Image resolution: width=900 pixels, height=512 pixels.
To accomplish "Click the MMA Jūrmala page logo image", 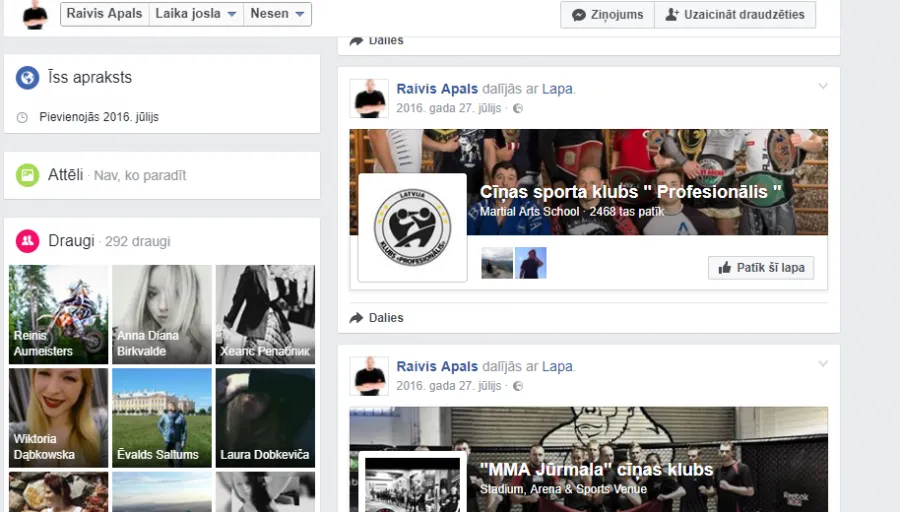I will [412, 482].
